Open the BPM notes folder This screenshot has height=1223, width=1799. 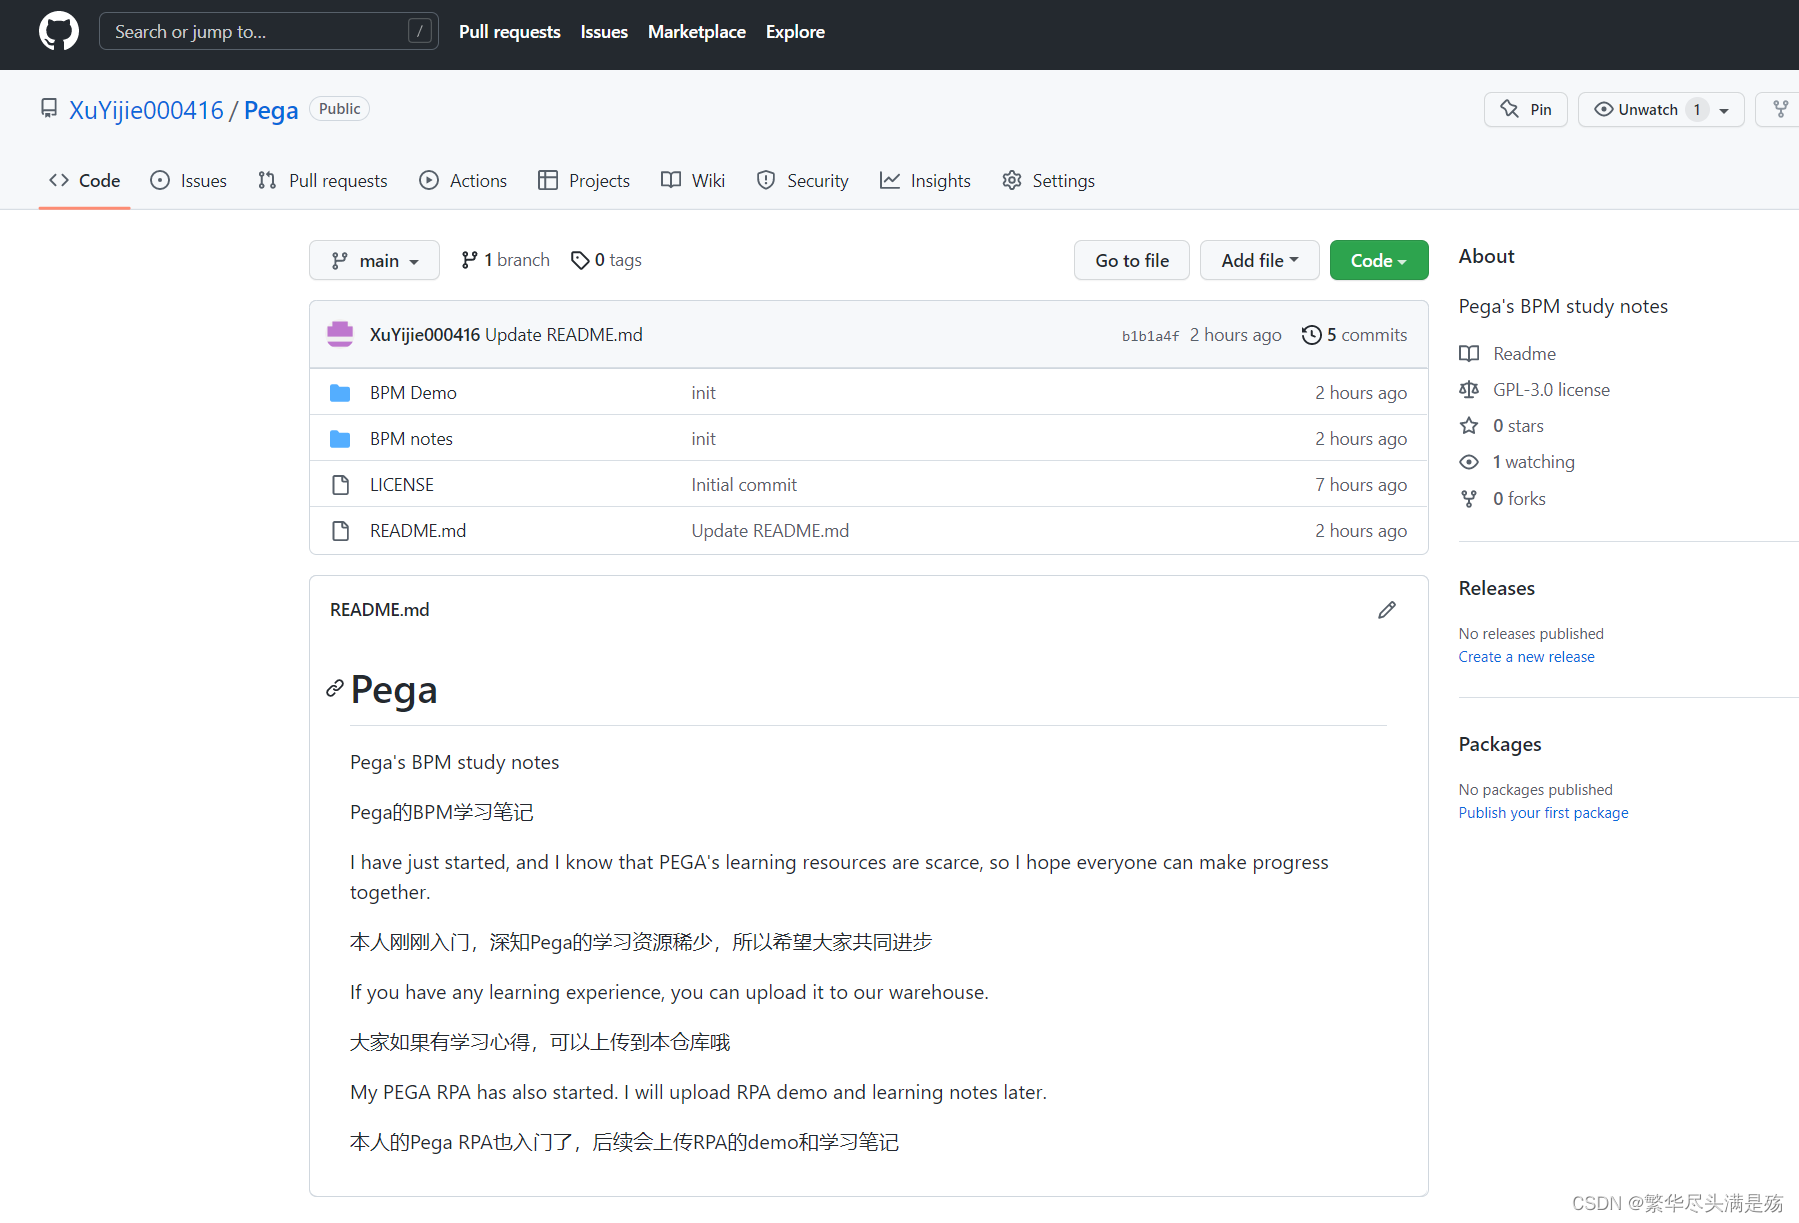coord(411,439)
